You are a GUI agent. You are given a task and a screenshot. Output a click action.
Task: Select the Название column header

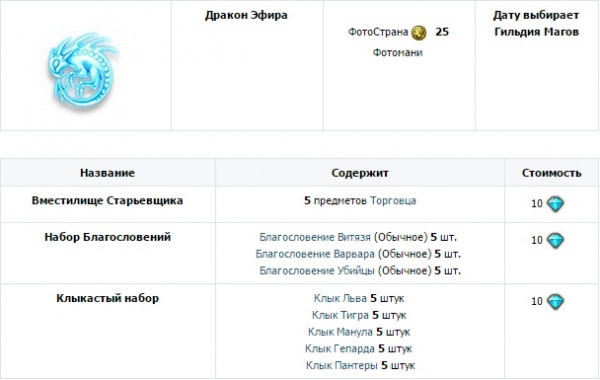point(108,173)
